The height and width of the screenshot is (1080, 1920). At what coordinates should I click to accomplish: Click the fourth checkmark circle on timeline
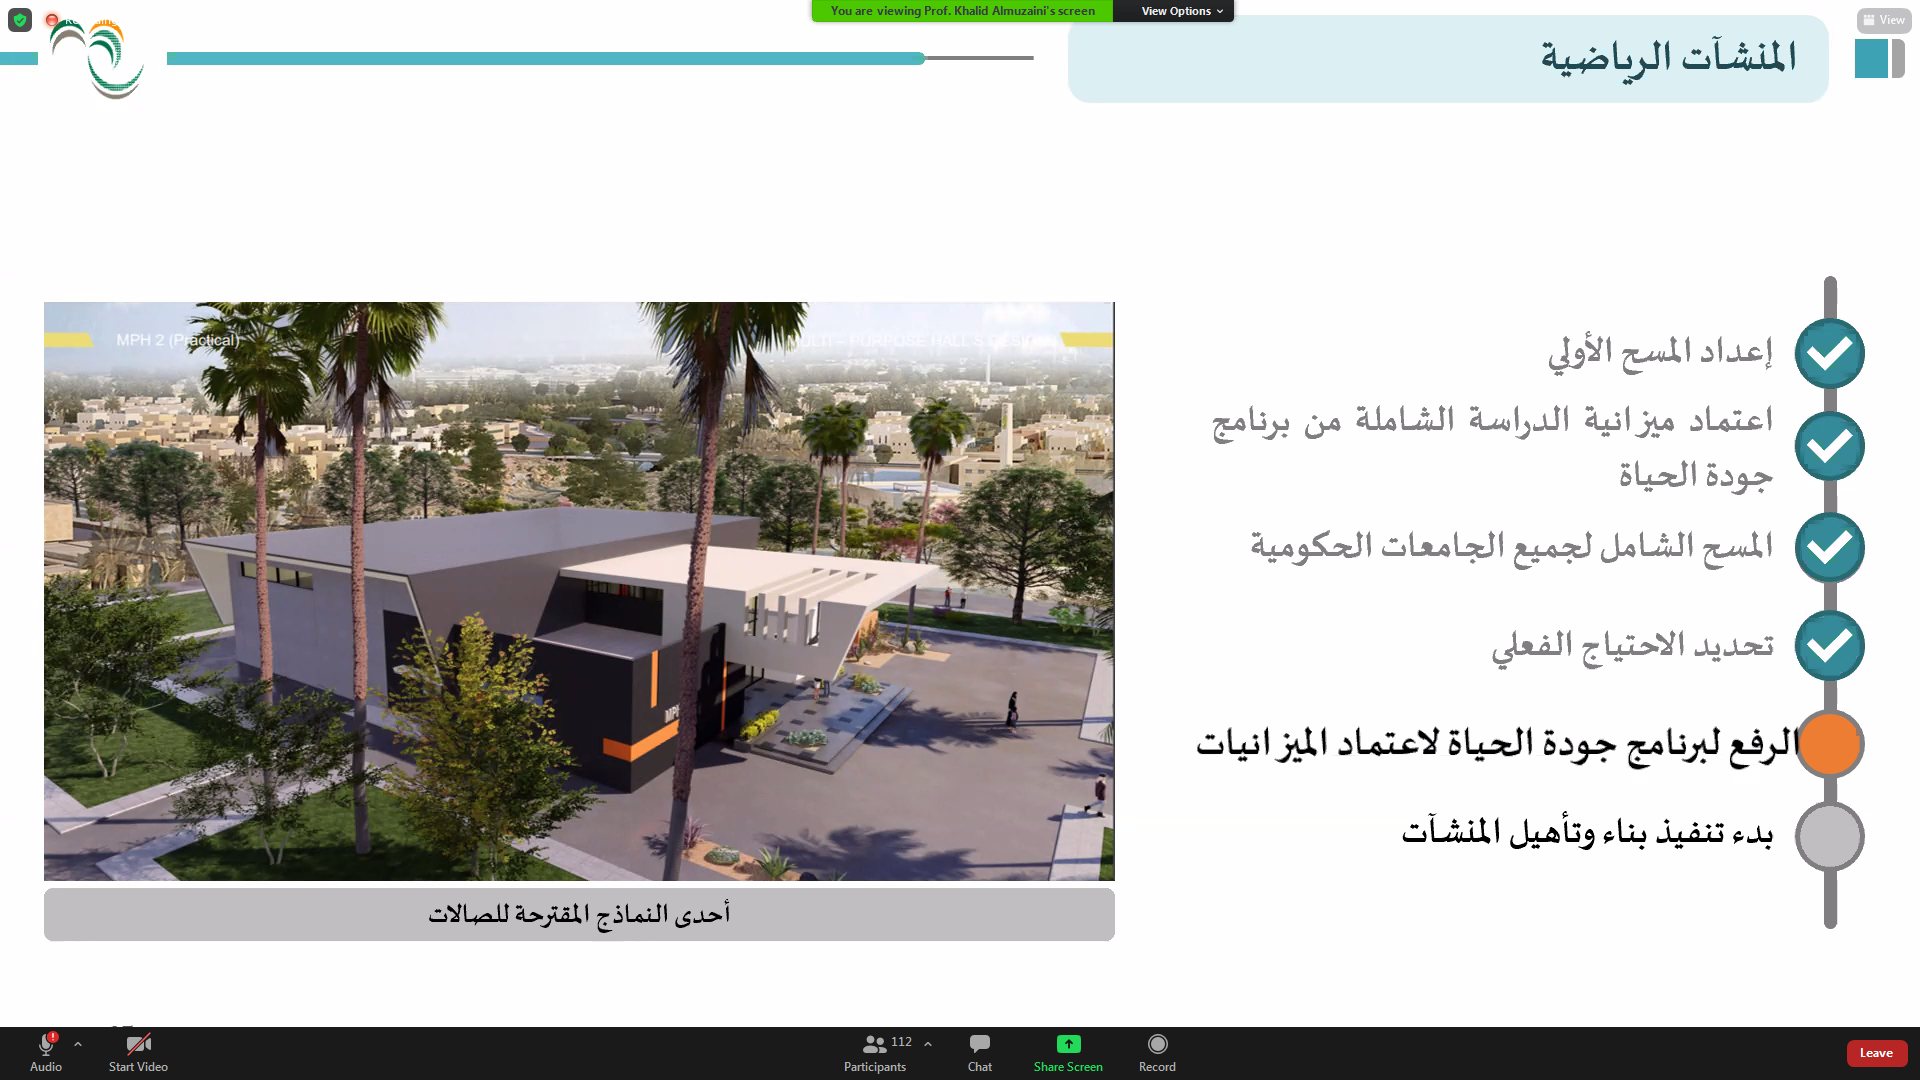1829,645
